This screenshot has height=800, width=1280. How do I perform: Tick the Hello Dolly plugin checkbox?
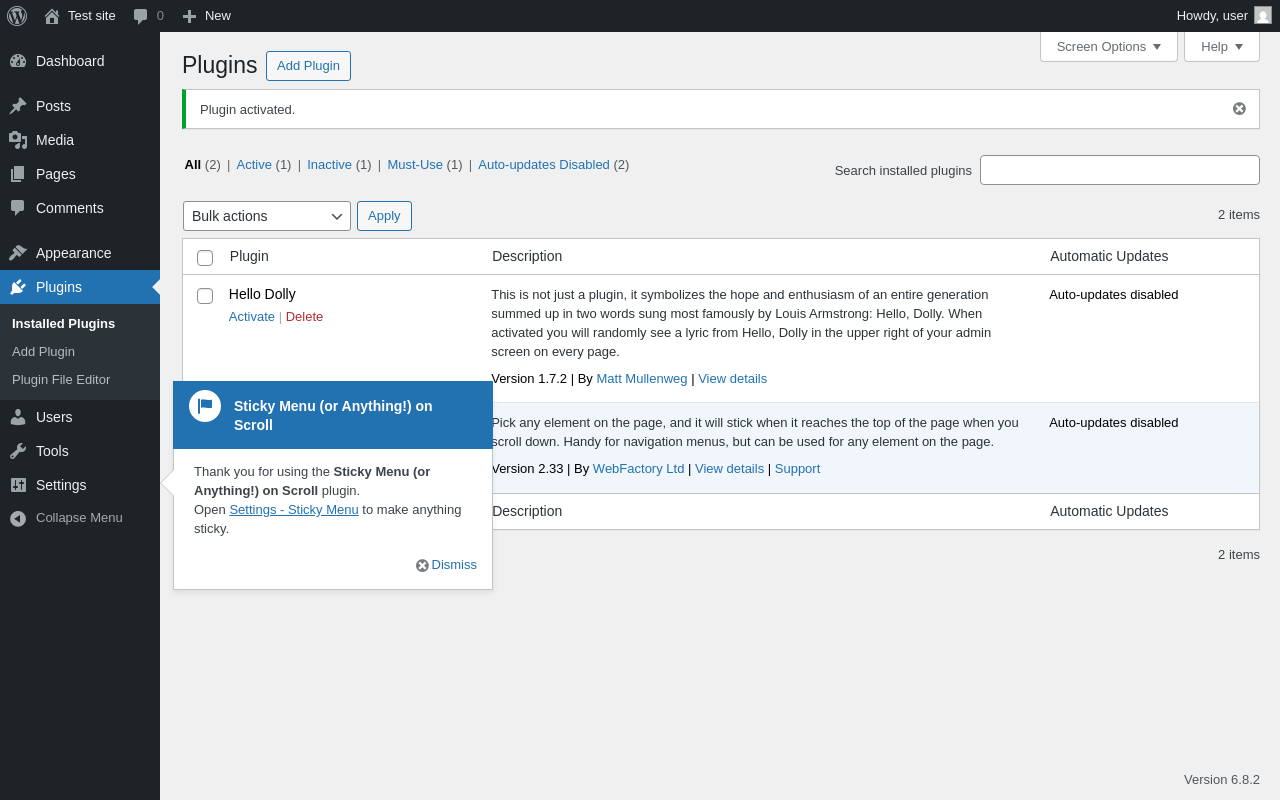point(205,296)
